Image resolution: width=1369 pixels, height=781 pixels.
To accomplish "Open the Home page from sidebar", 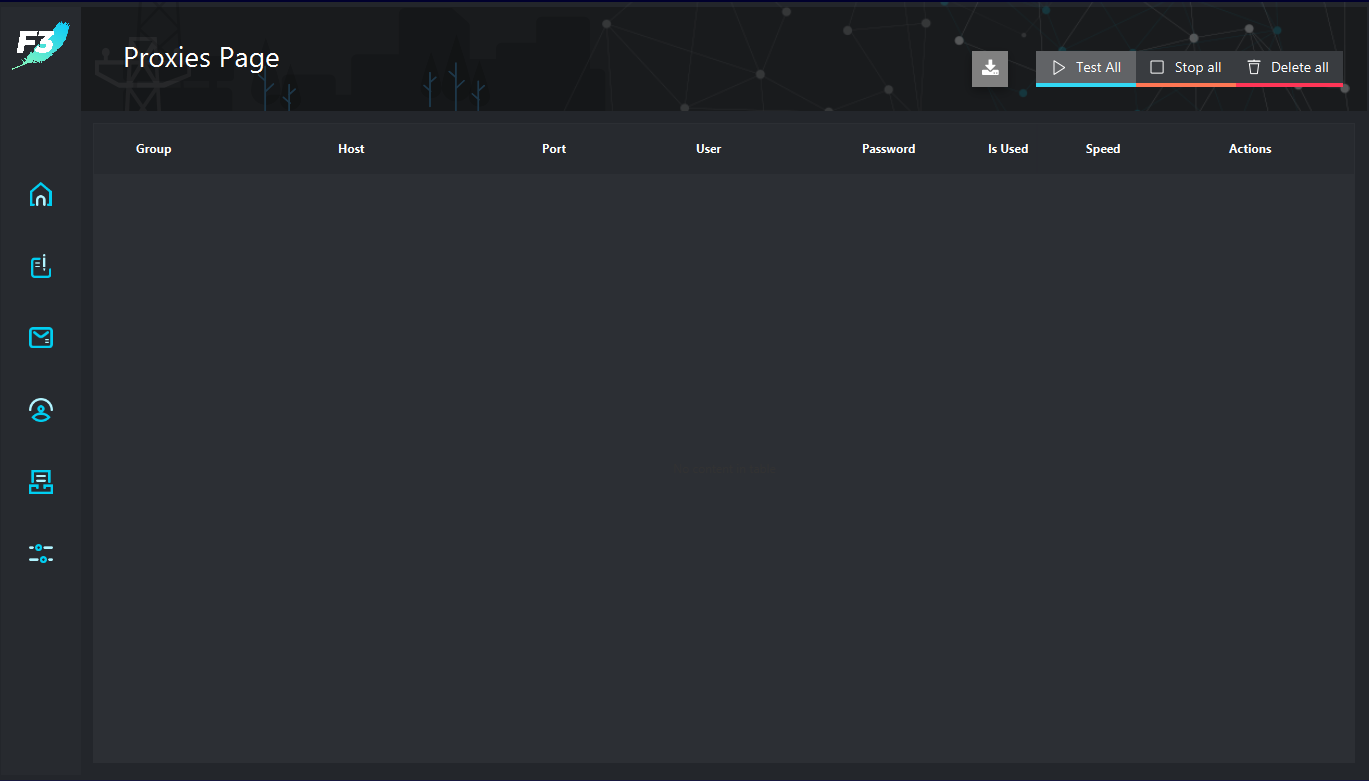I will [41, 195].
